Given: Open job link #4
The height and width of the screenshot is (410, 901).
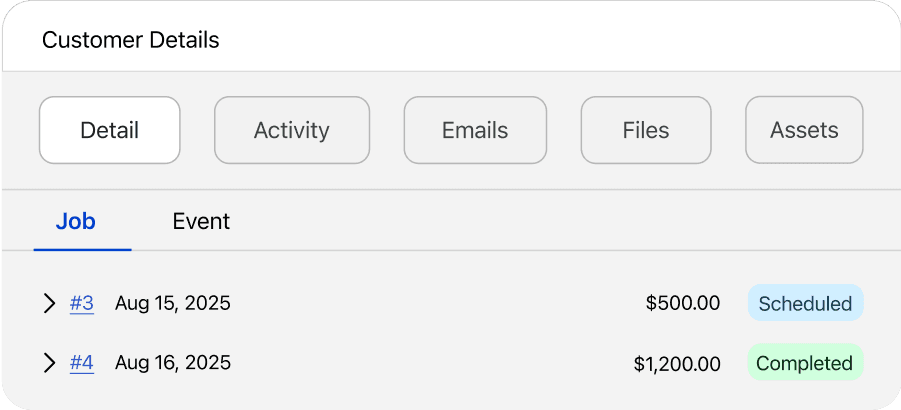Looking at the screenshot, I should point(82,363).
